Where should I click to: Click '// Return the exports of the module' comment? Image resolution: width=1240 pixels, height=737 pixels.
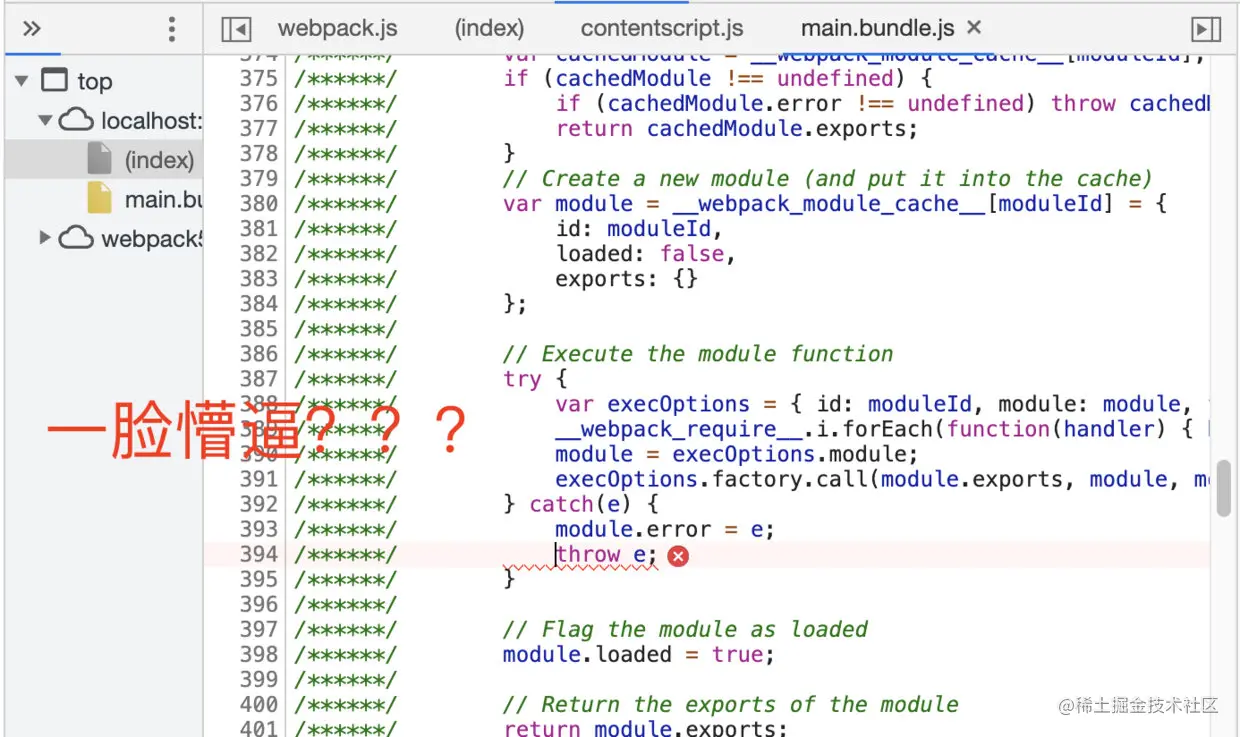click(731, 704)
